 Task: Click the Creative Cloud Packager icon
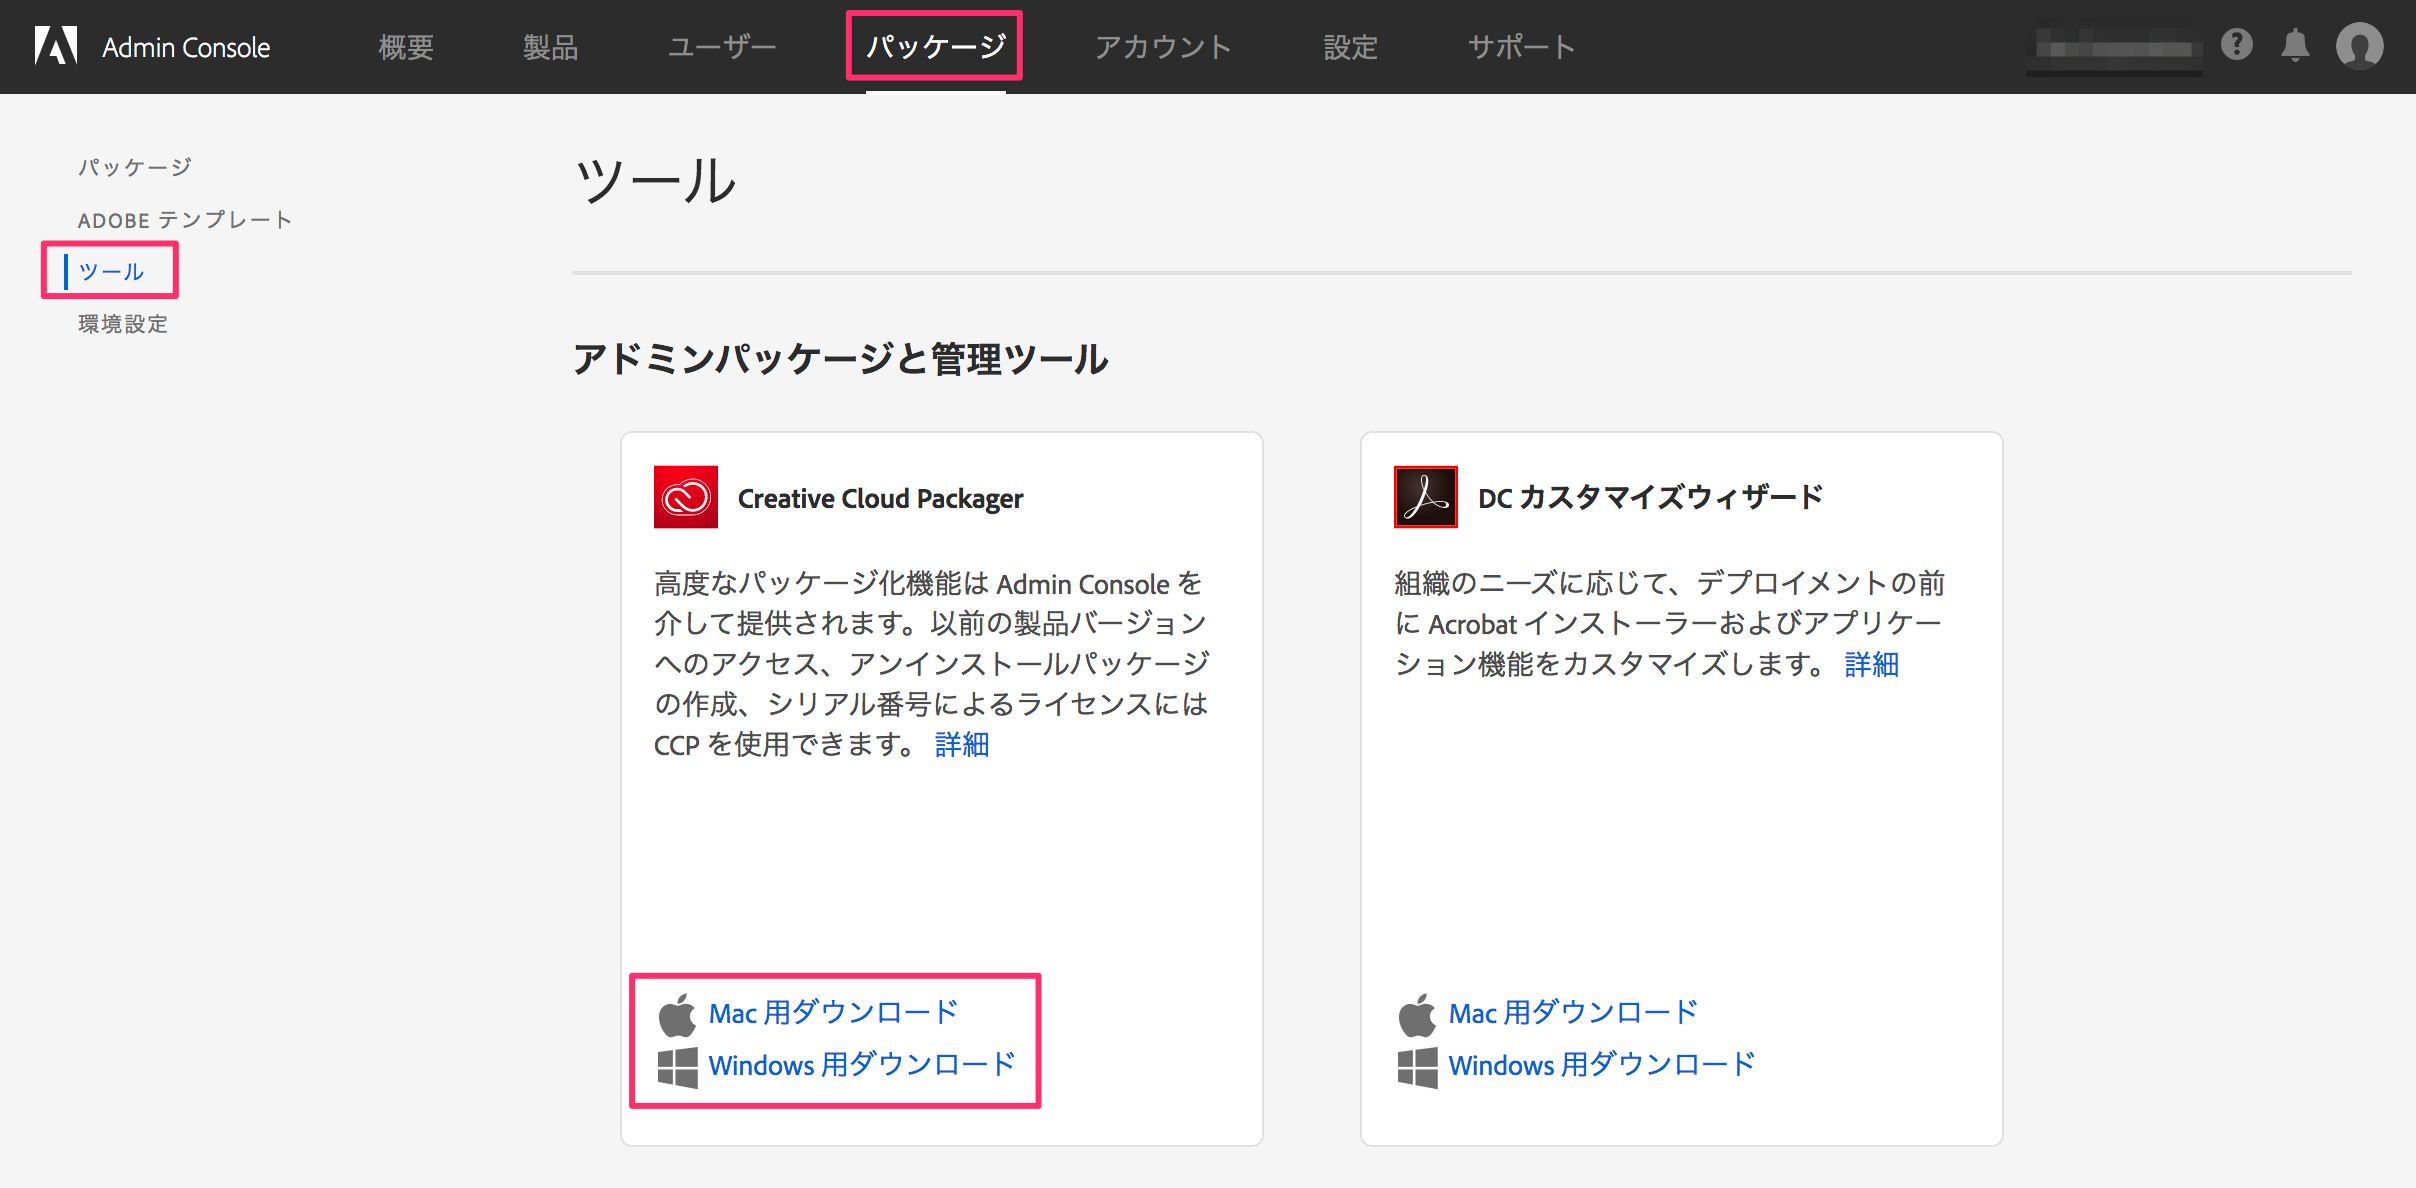pyautogui.click(x=686, y=497)
